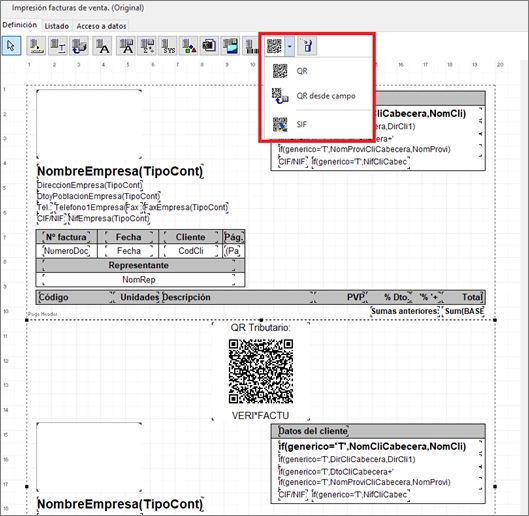This screenshot has width=529, height=516.
Task: Open the dropdown arrow beside the QR tool
Action: pyautogui.click(x=290, y=46)
